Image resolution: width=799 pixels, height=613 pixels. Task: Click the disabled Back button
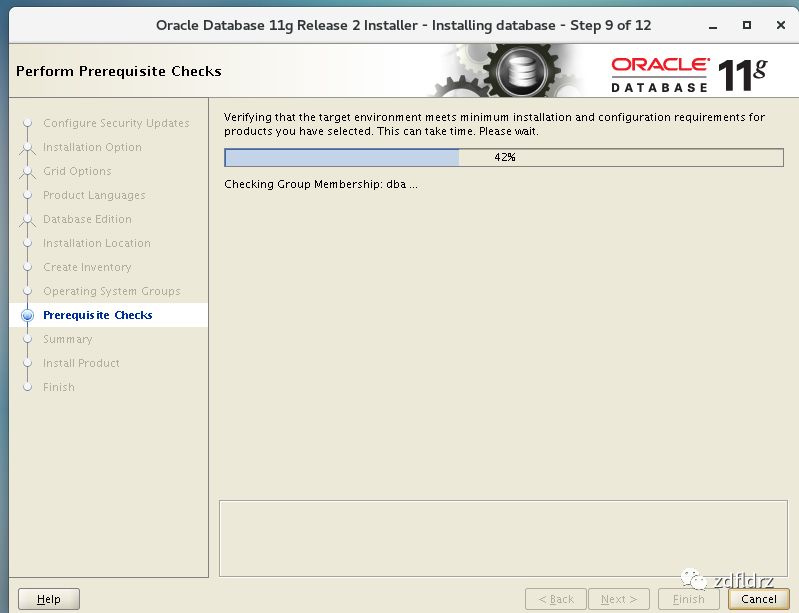[x=556, y=599]
